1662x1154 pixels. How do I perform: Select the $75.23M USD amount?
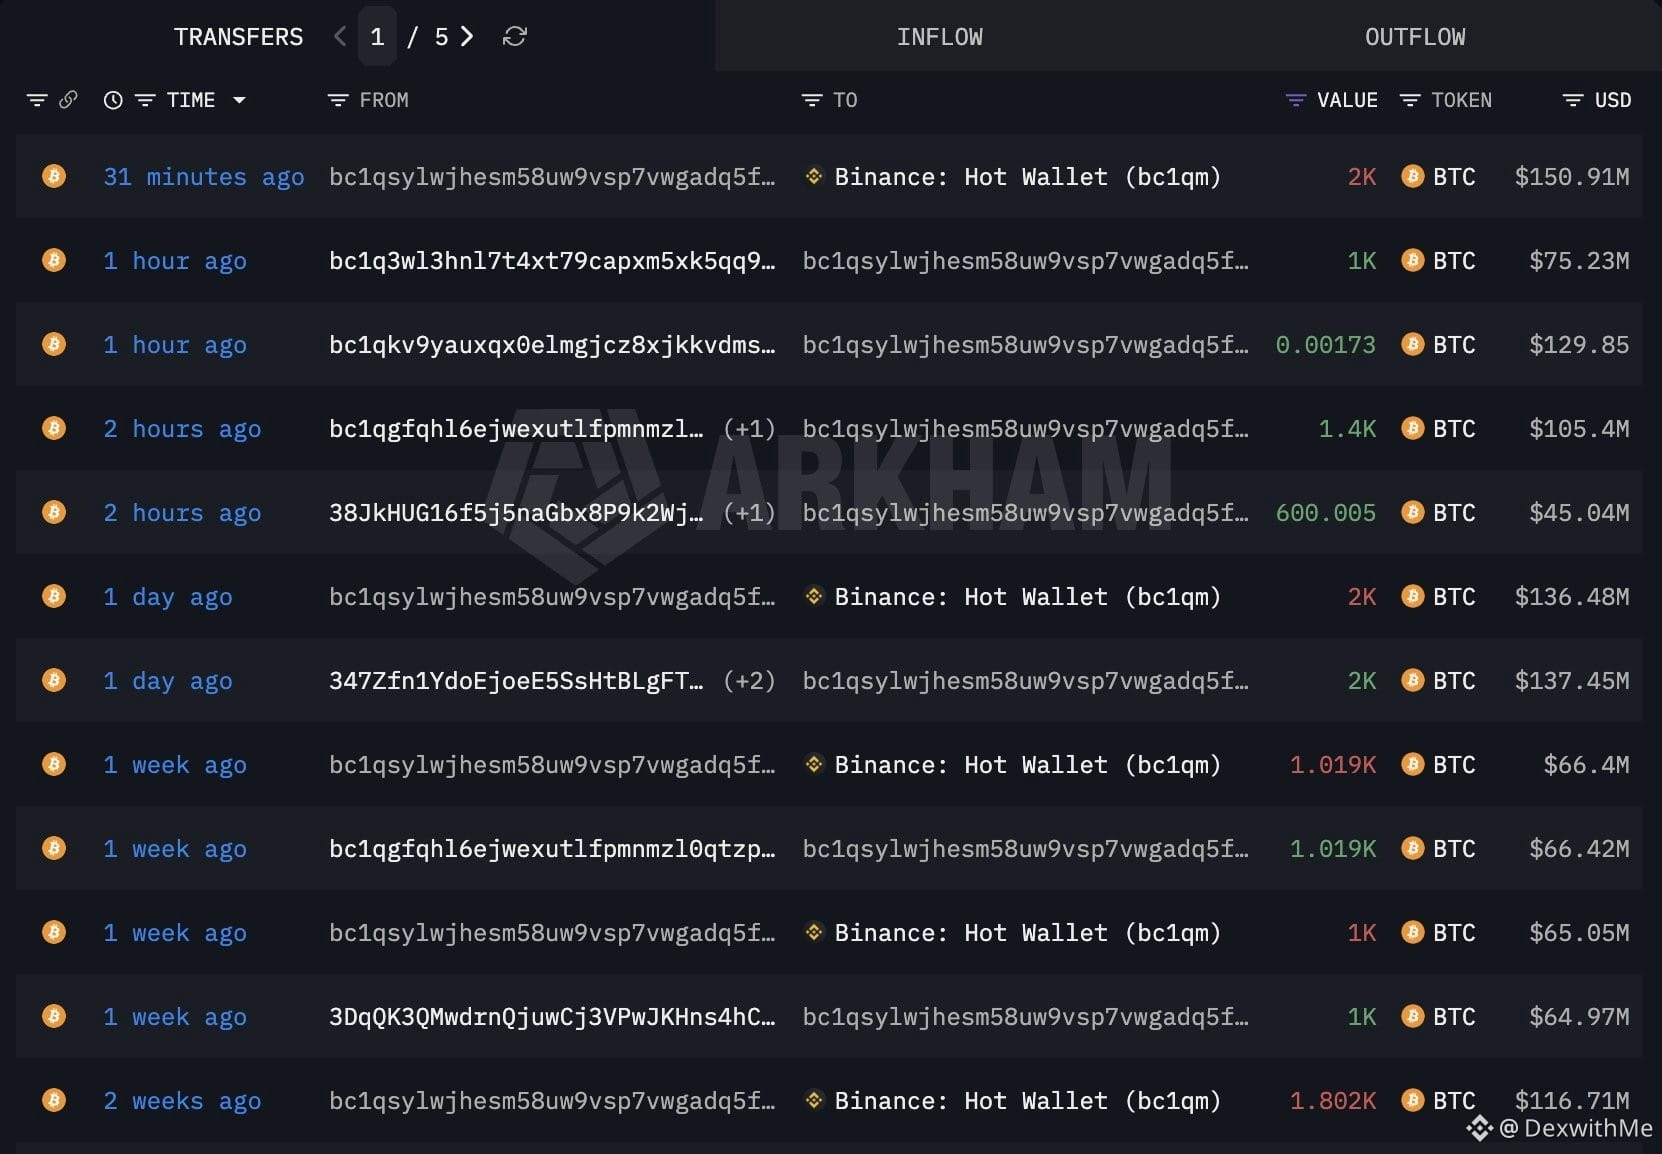click(x=1579, y=261)
